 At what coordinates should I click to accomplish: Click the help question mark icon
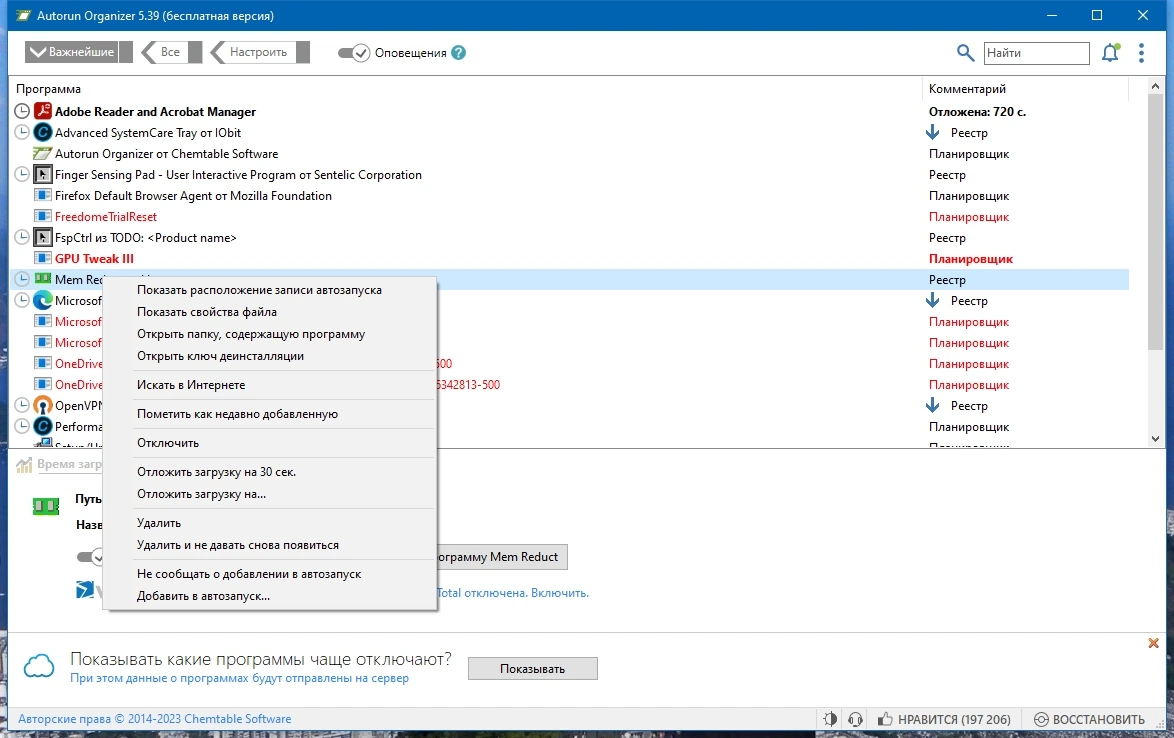[459, 52]
